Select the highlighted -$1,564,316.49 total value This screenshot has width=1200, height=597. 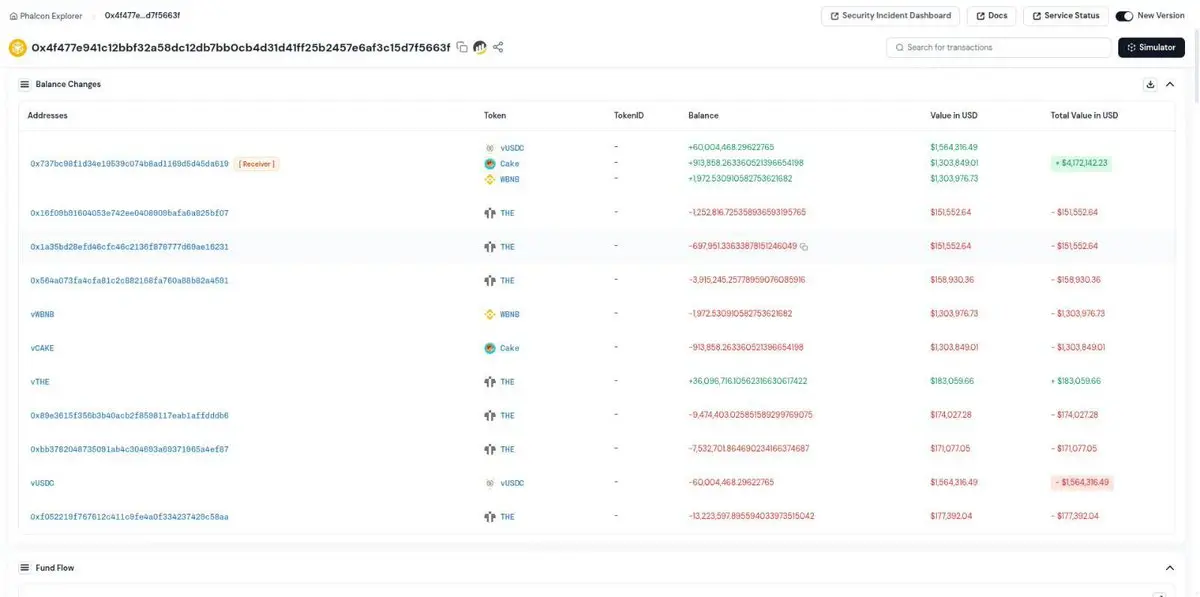tap(1081, 483)
